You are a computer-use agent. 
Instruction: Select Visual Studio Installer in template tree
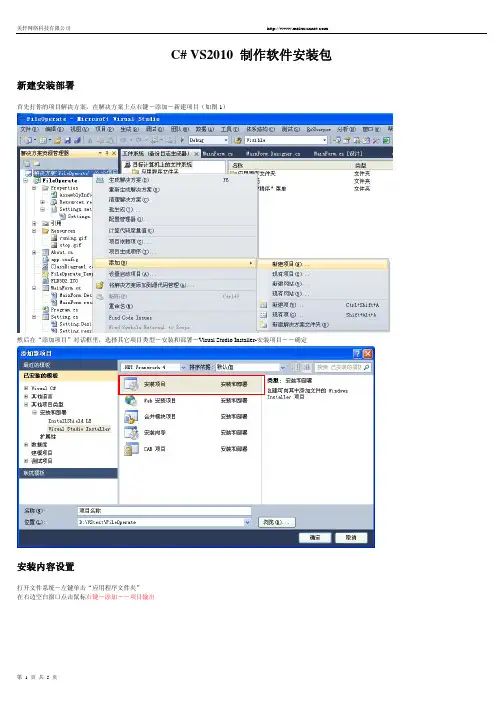(79, 429)
